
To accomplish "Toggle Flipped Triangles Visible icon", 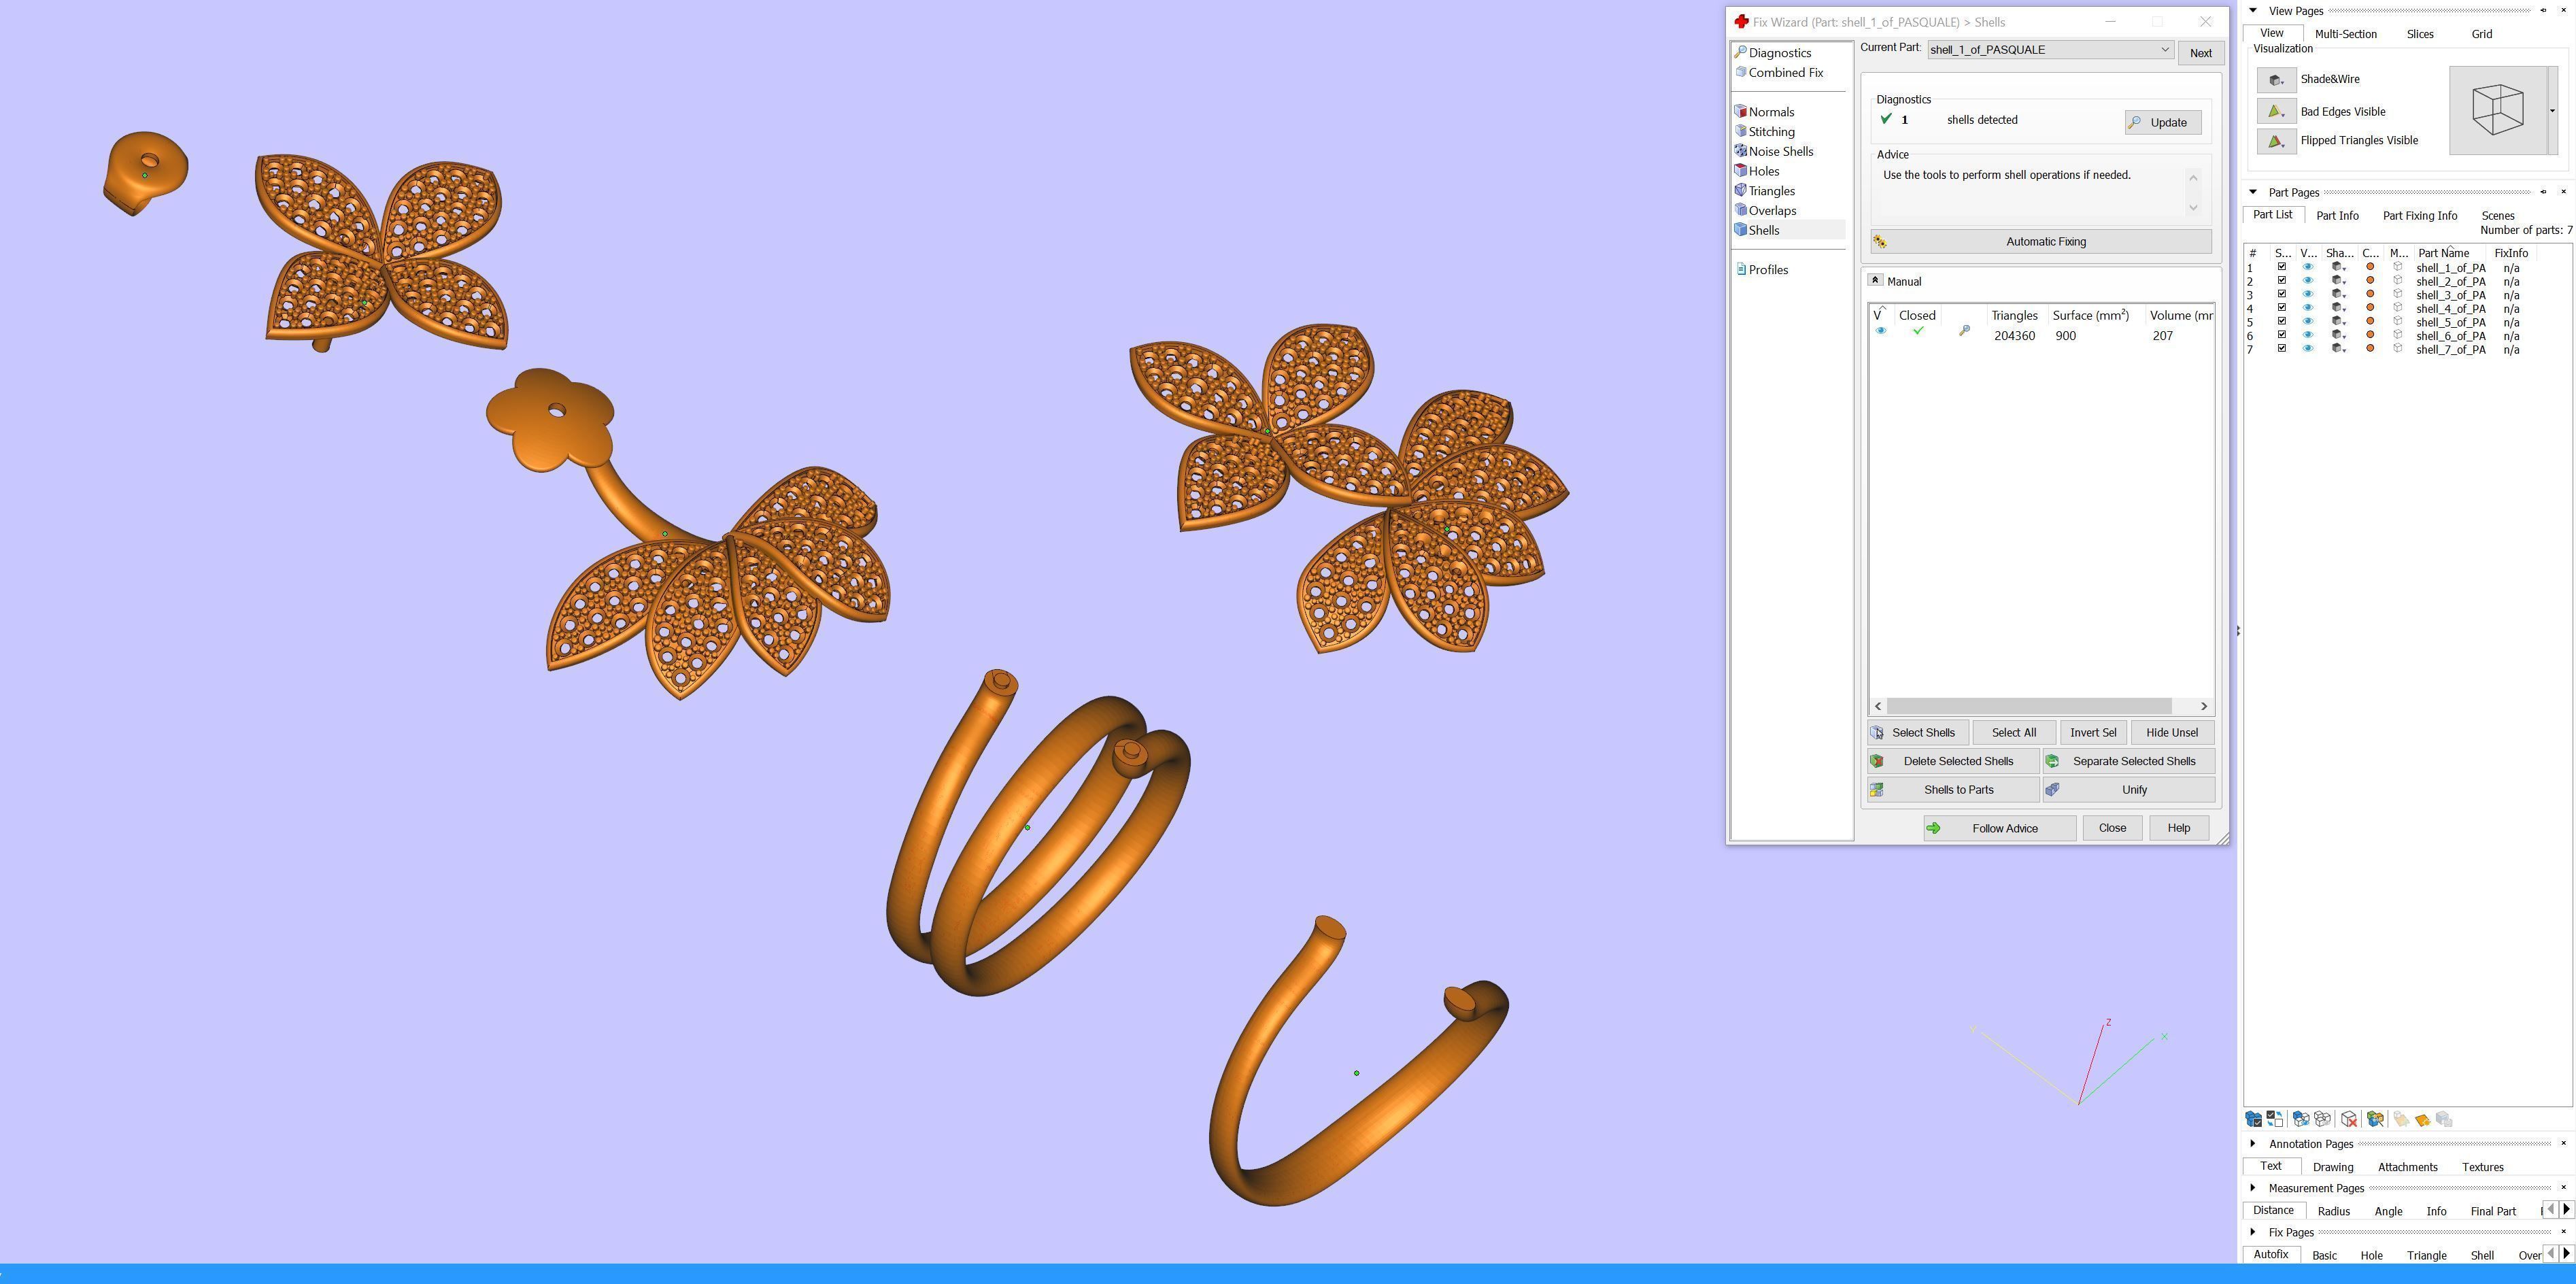I will (2276, 141).
